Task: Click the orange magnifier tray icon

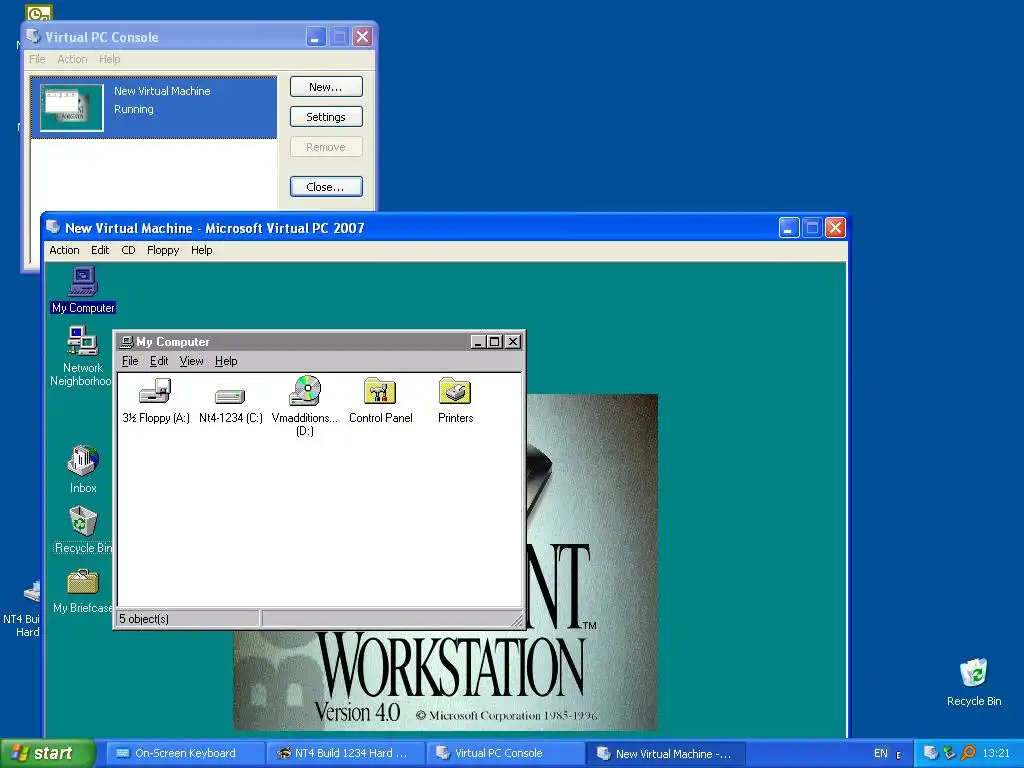Action: [968, 753]
